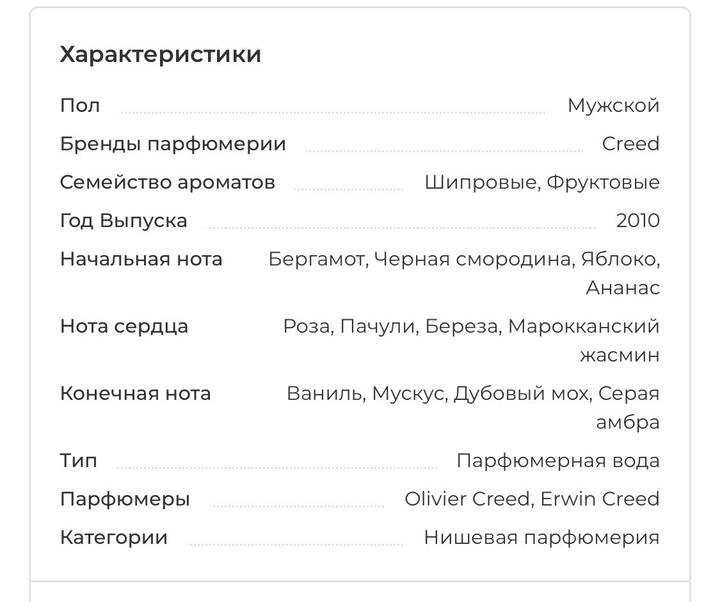Viewport: 720px width, 602px height.
Task: Open the Creed brand link
Action: click(630, 144)
